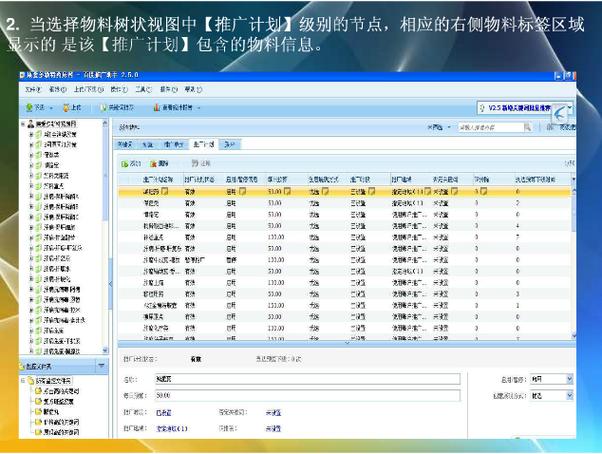
Task: Open the 文件 menu
Action: coord(33,89)
